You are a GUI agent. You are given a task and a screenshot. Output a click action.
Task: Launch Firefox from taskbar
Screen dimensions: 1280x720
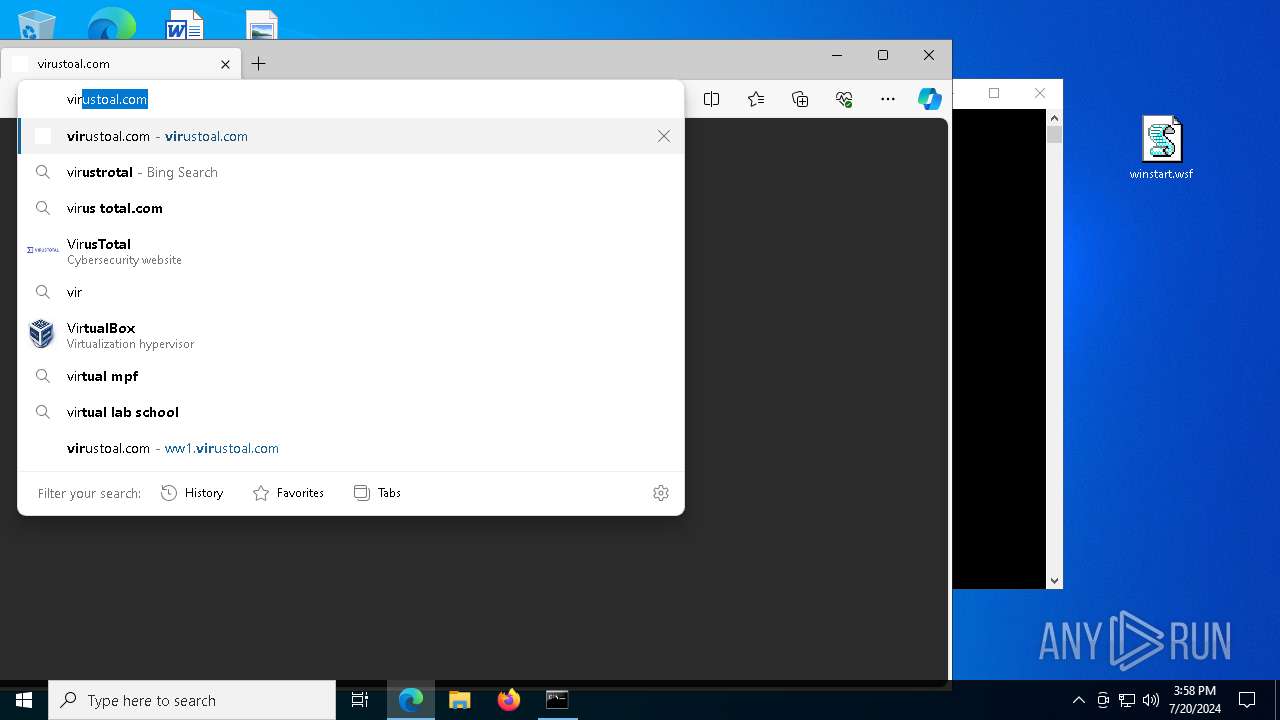509,700
